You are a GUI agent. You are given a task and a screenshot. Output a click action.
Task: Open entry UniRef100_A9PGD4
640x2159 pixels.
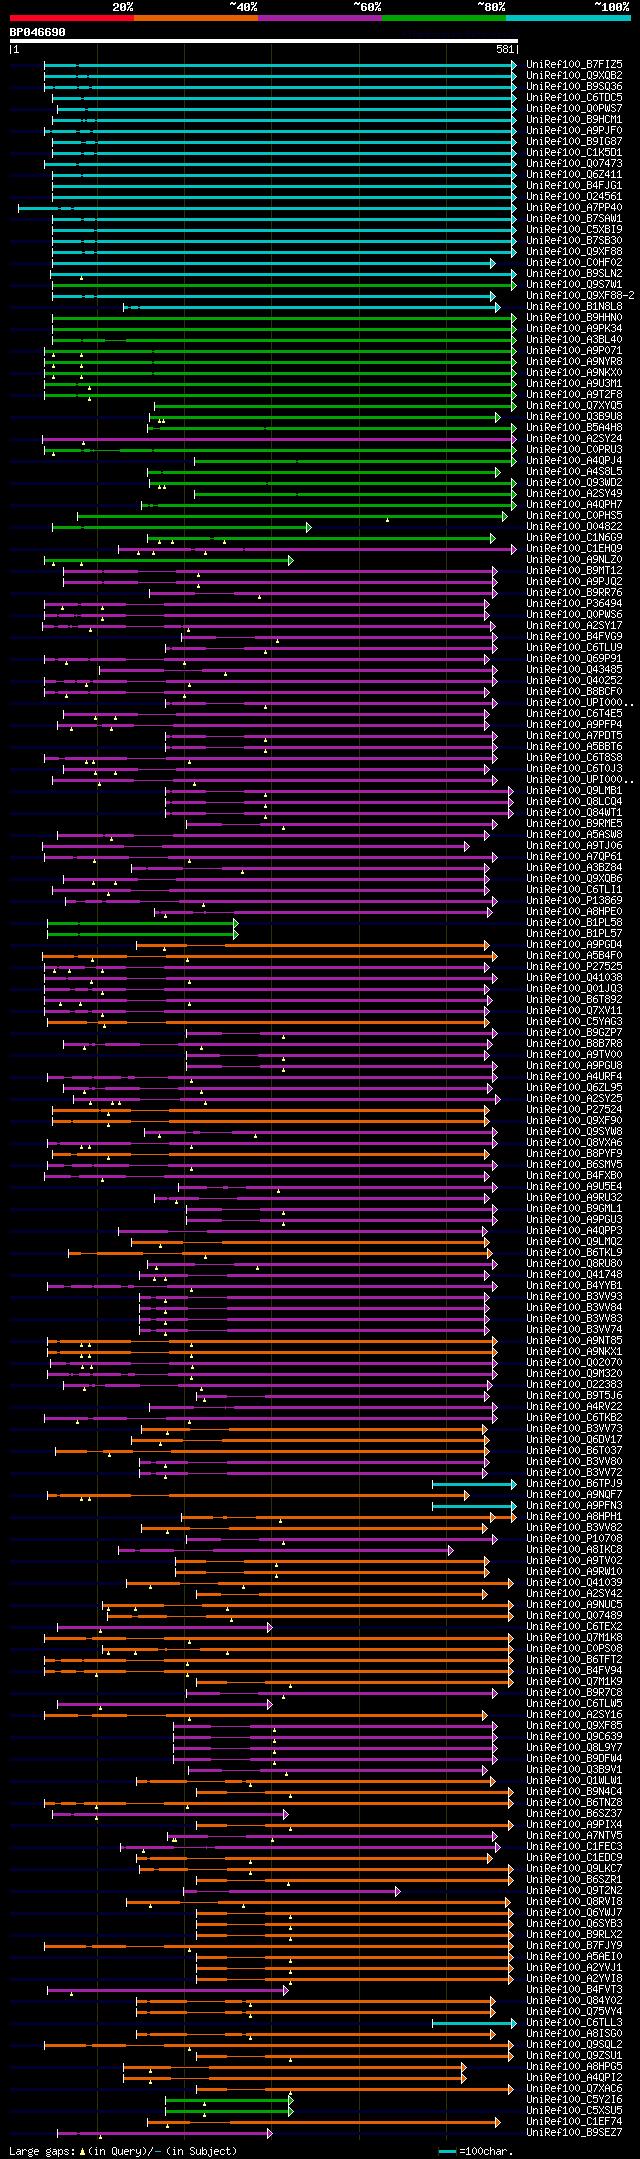point(574,944)
